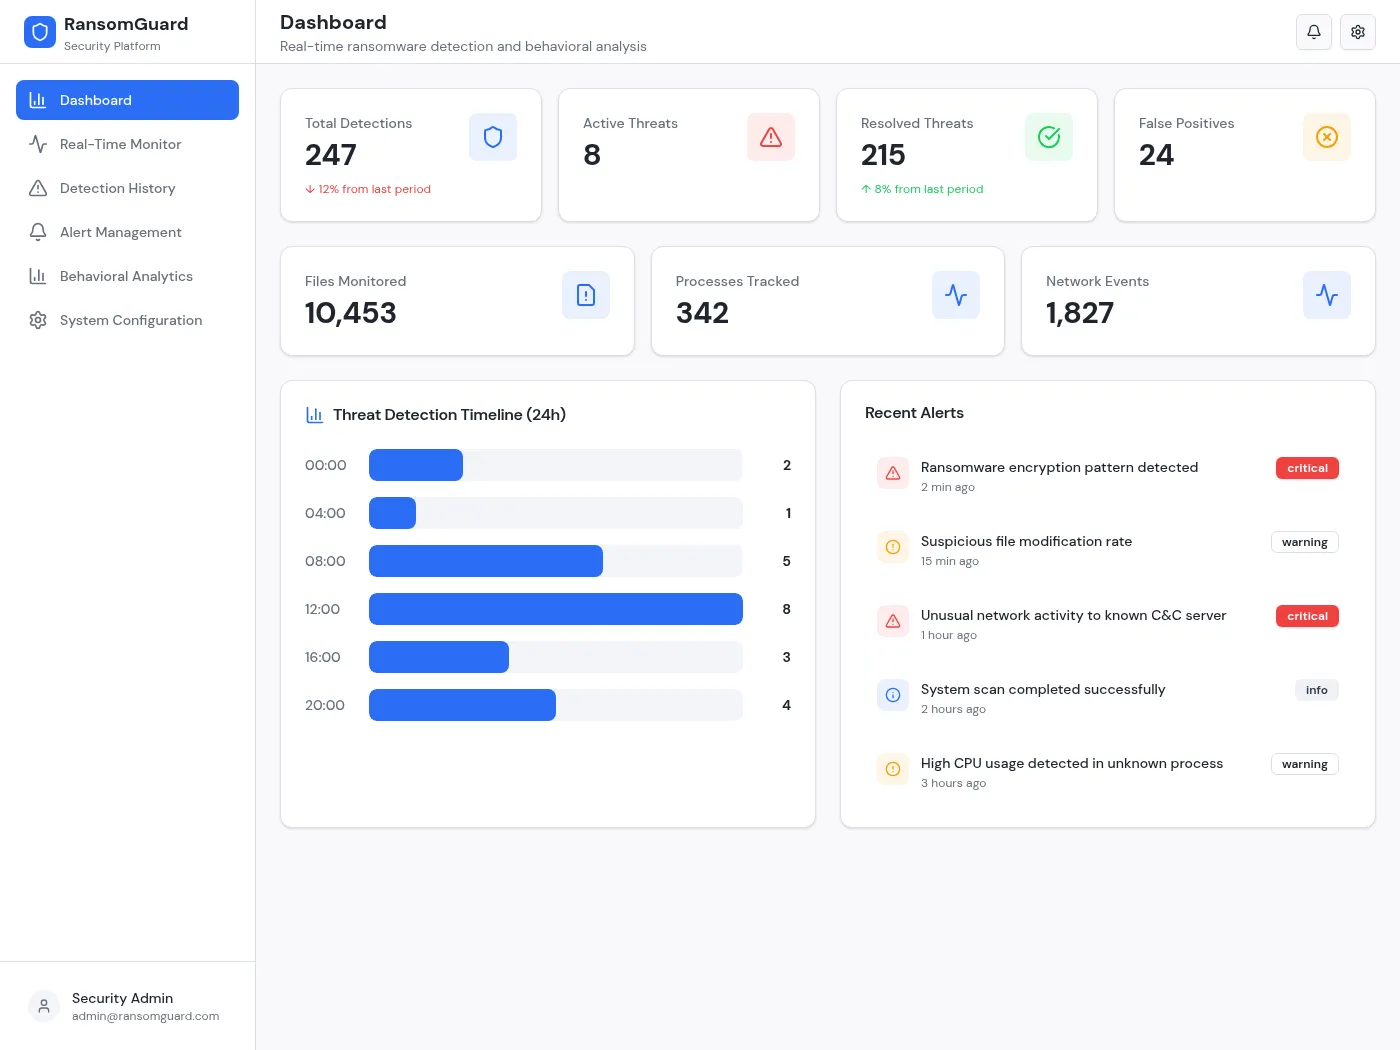Open Alert Management section
The width and height of the screenshot is (1400, 1050).
[x=127, y=232]
